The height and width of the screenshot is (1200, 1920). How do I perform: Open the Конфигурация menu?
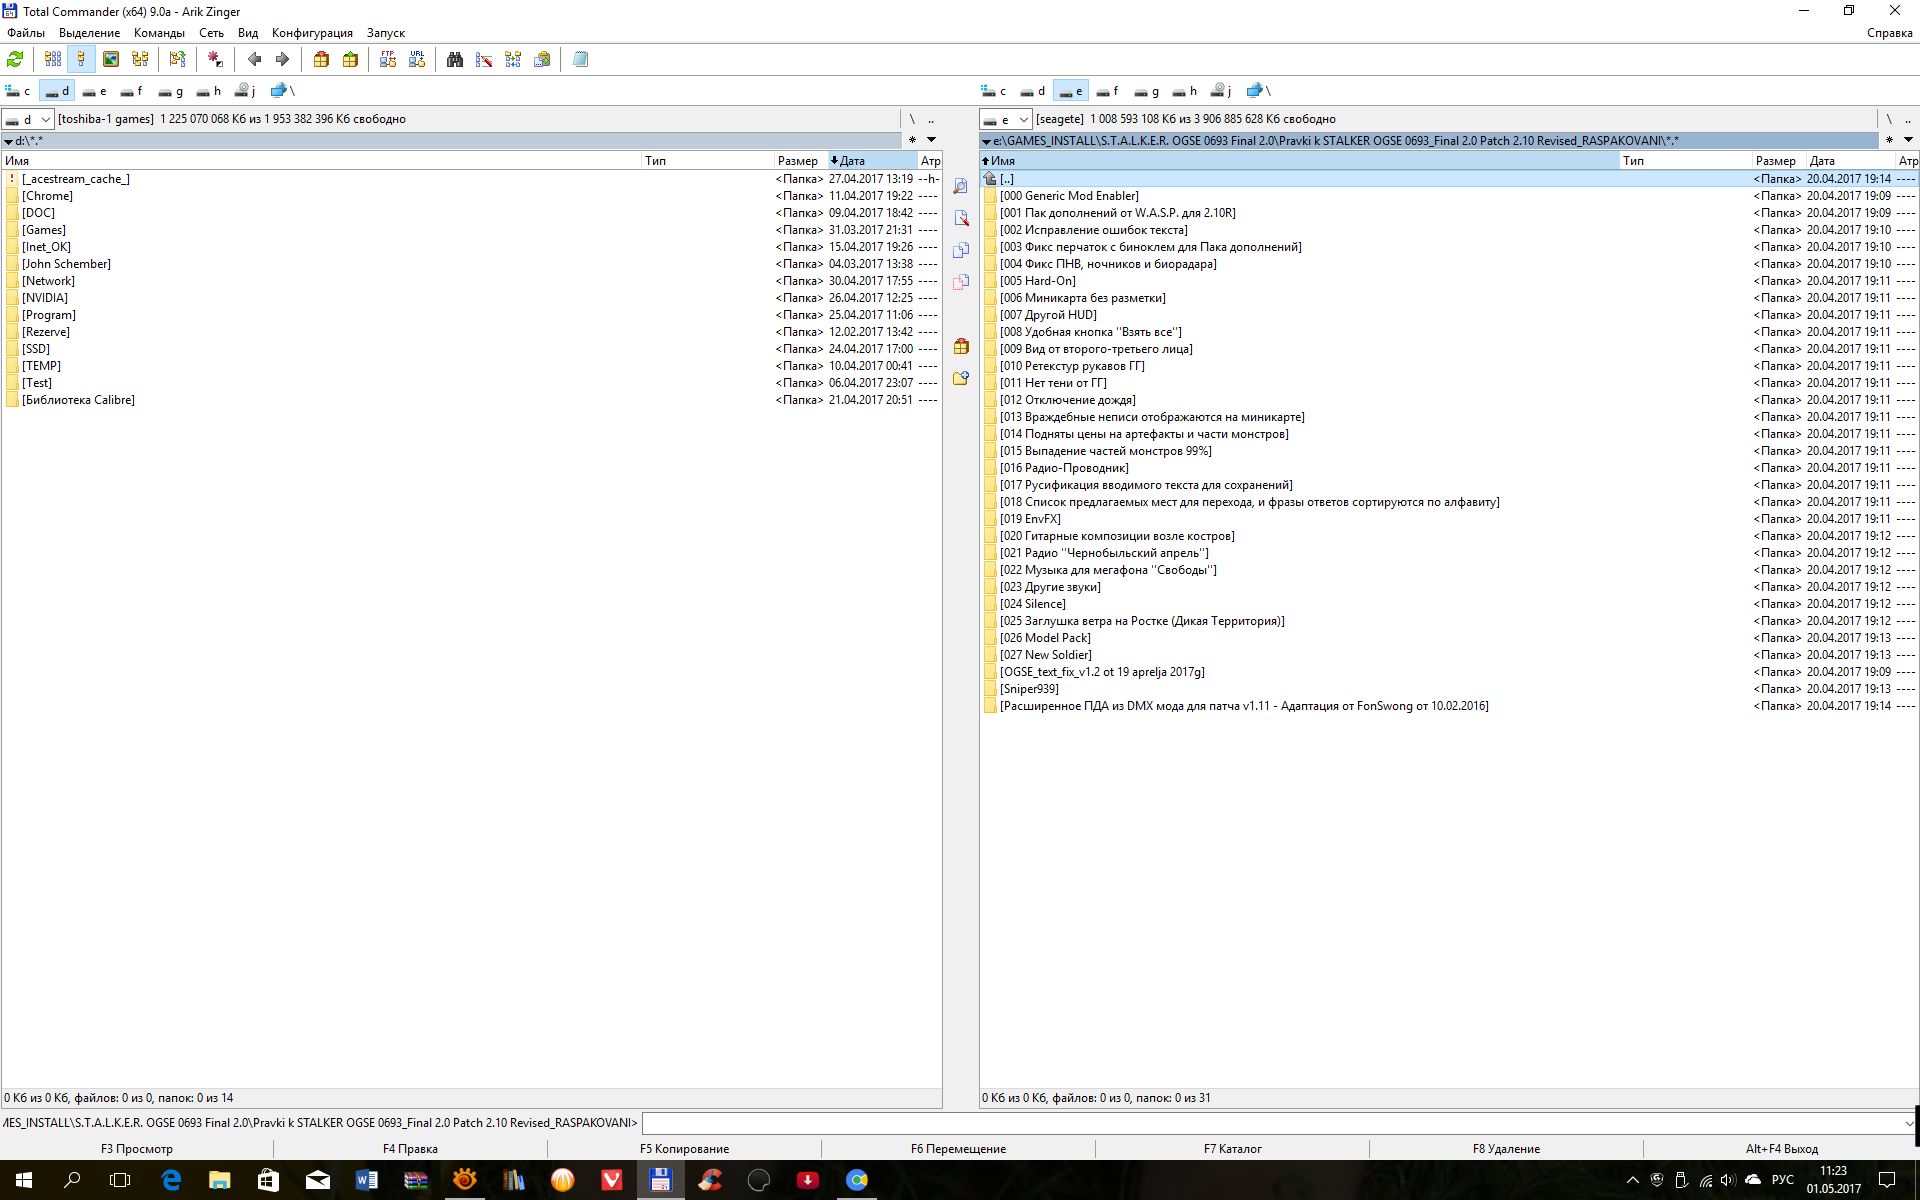[312, 33]
